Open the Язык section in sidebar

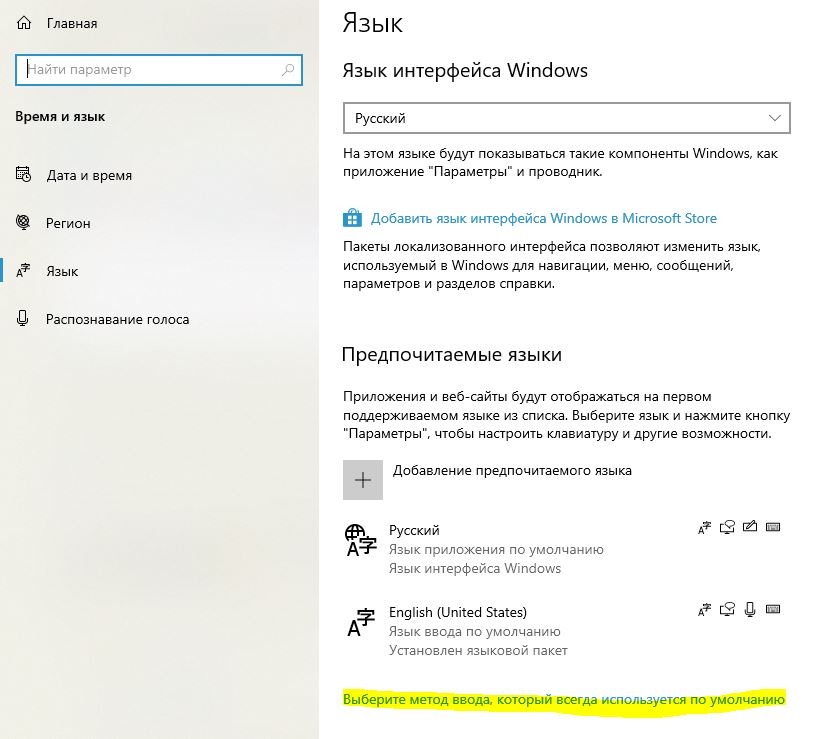[62, 271]
